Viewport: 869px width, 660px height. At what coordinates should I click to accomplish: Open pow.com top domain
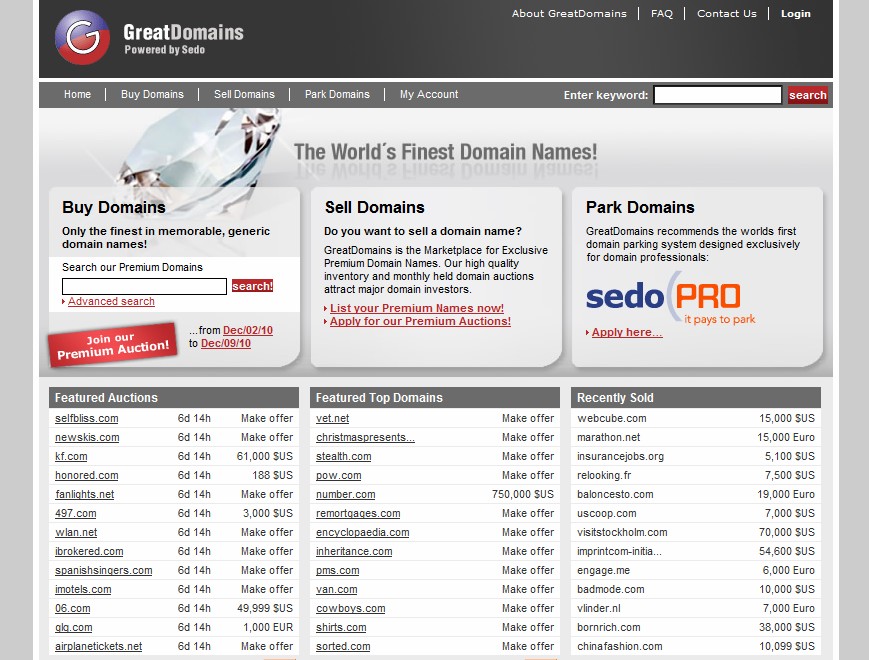pyautogui.click(x=339, y=475)
